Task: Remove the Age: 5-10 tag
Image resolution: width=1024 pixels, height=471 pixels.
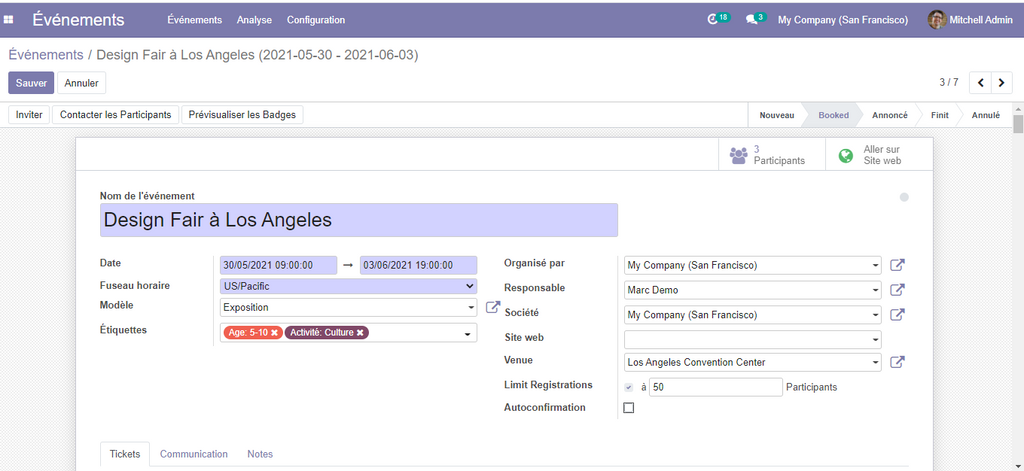Action: [274, 333]
